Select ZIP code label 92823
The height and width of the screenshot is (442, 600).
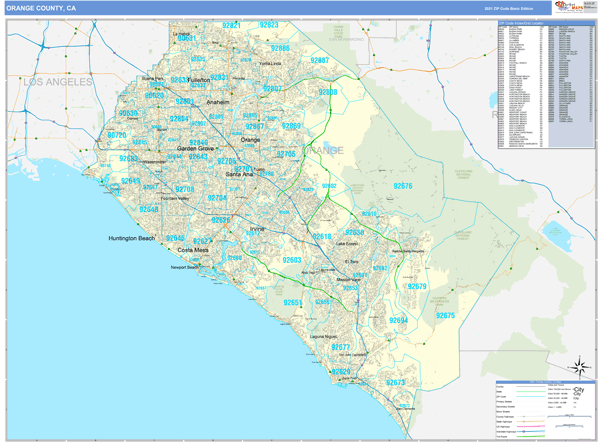tap(269, 25)
